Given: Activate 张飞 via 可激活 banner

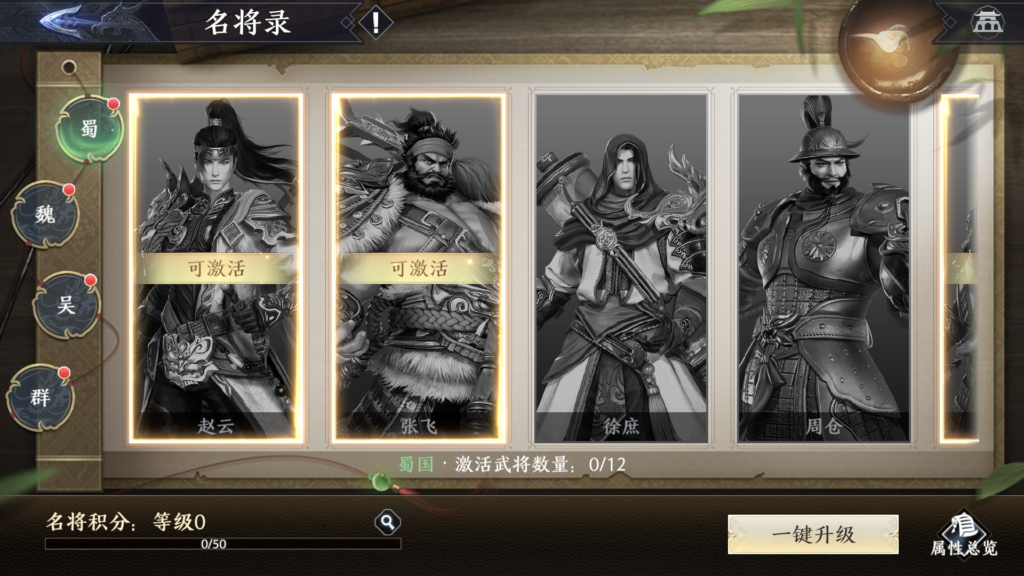Looking at the screenshot, I should (x=419, y=268).
